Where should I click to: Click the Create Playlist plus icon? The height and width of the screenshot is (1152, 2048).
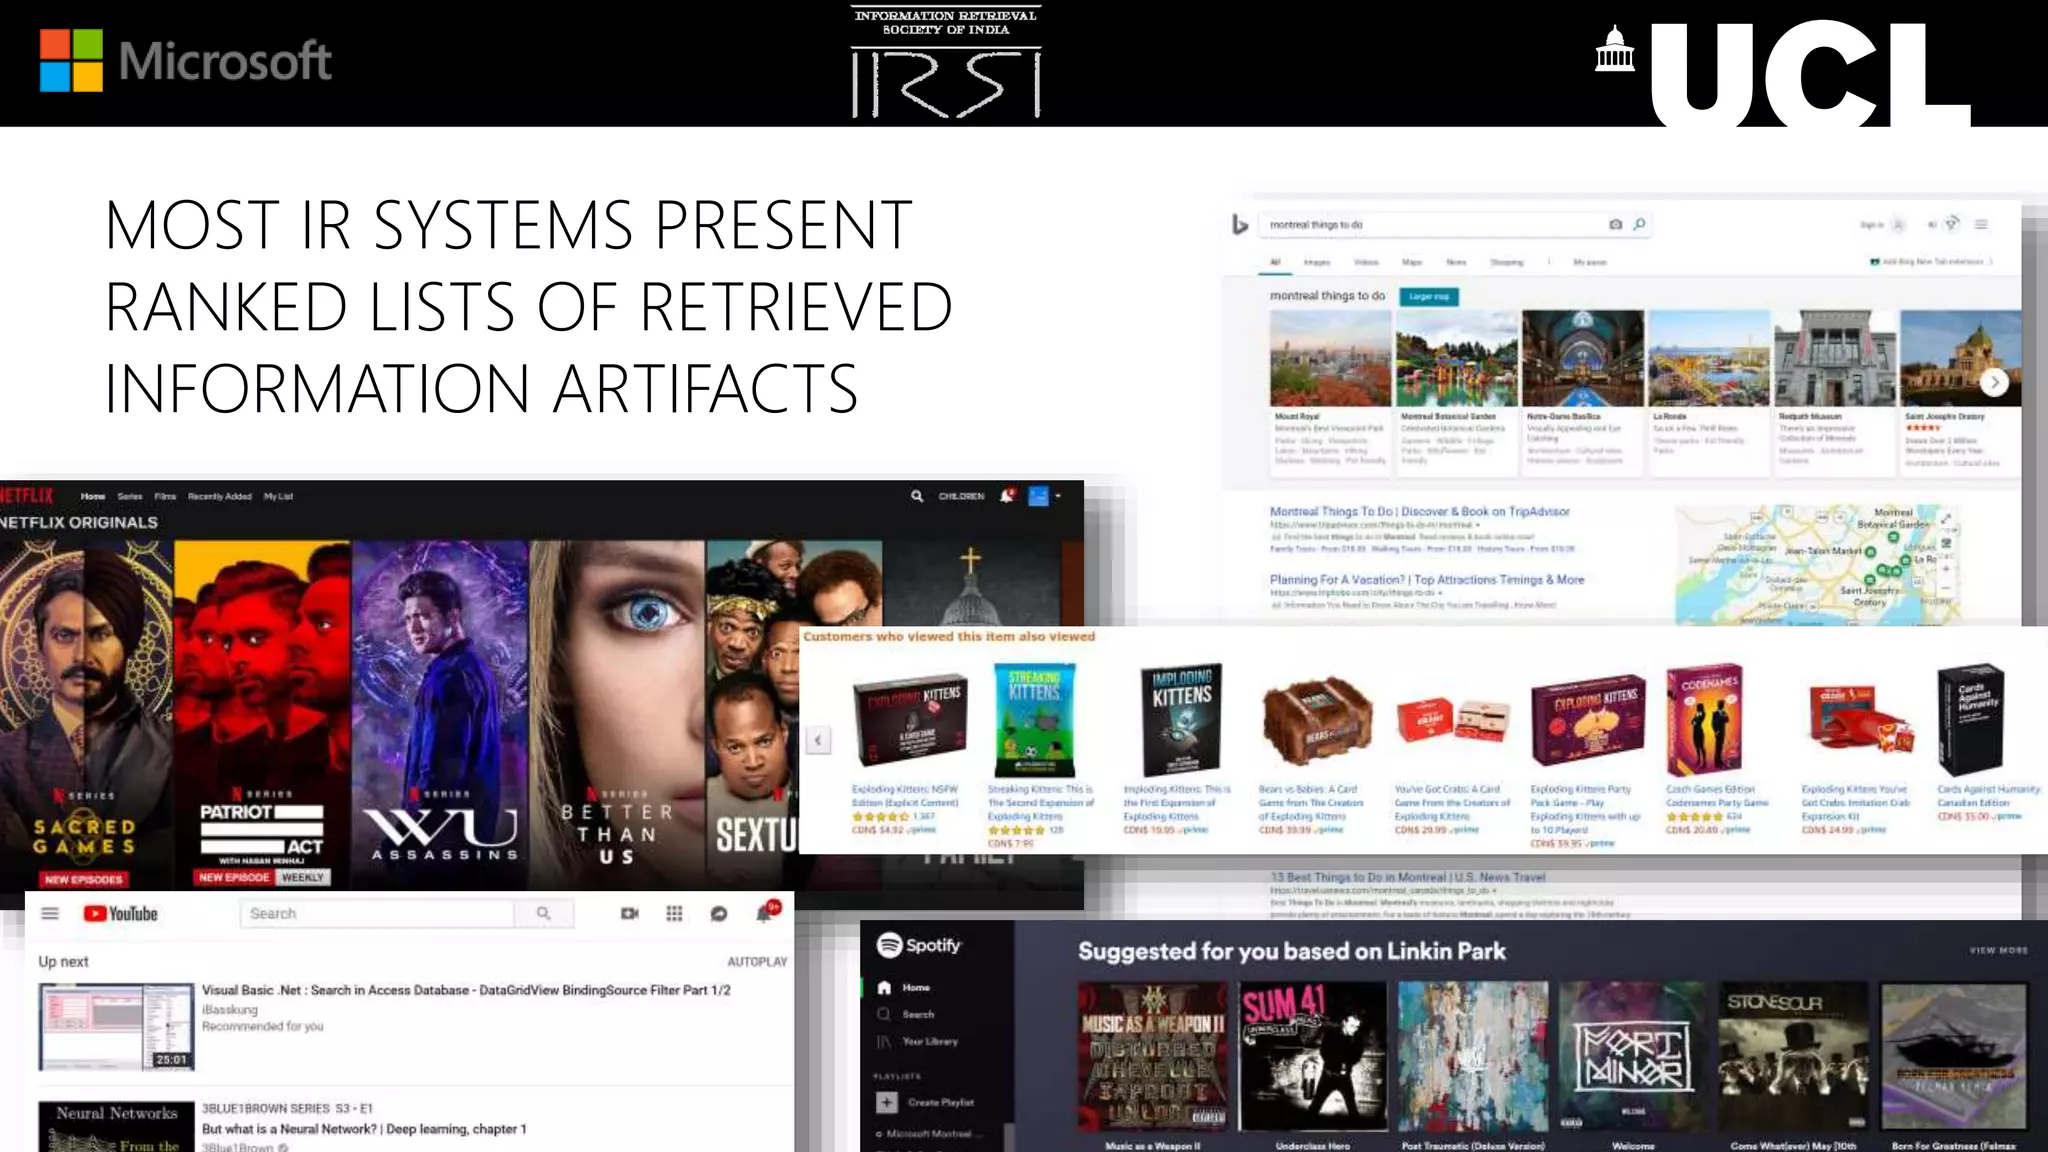[x=887, y=1102]
